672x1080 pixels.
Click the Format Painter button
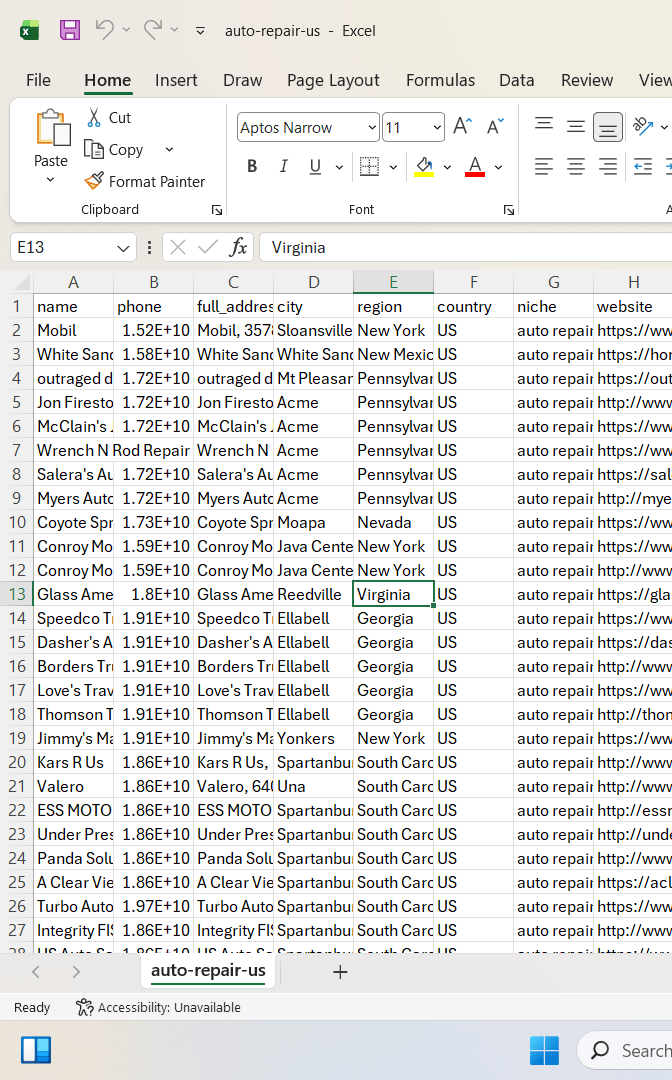[x=145, y=181]
